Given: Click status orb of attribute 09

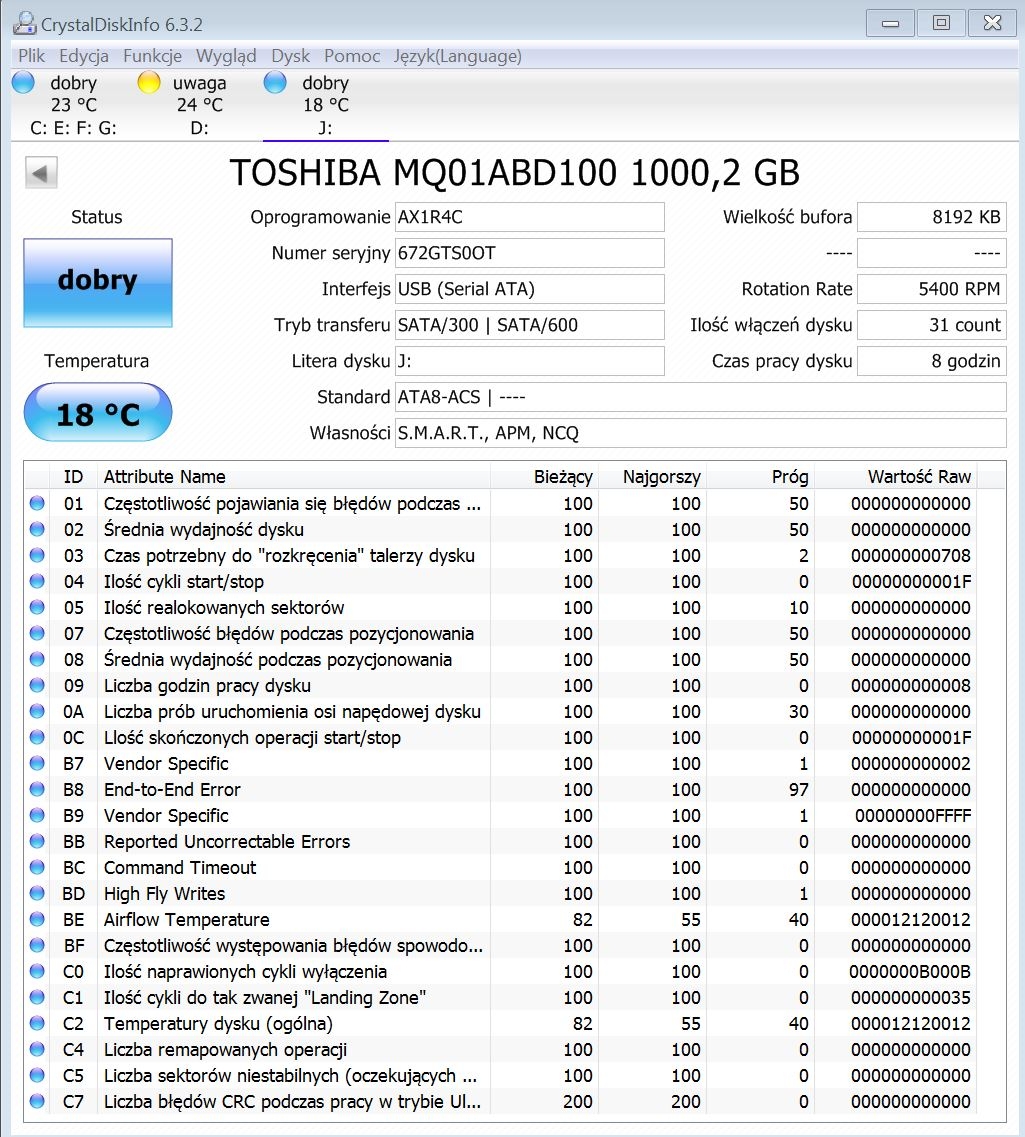Looking at the screenshot, I should coord(37,685).
